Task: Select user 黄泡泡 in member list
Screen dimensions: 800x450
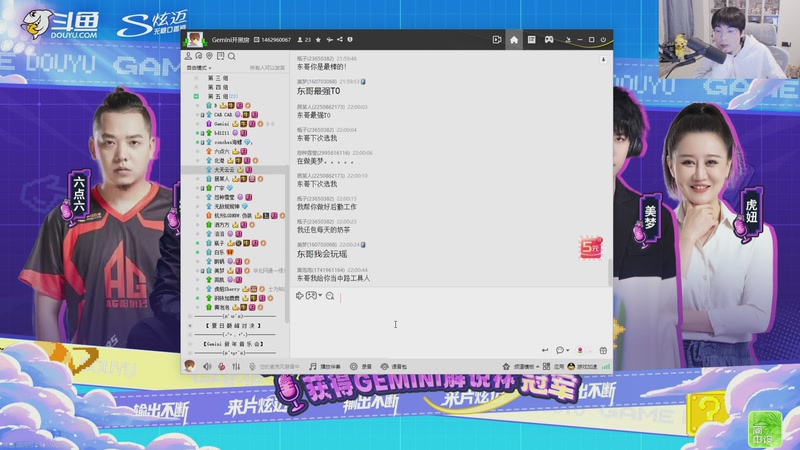Action: coord(221,308)
